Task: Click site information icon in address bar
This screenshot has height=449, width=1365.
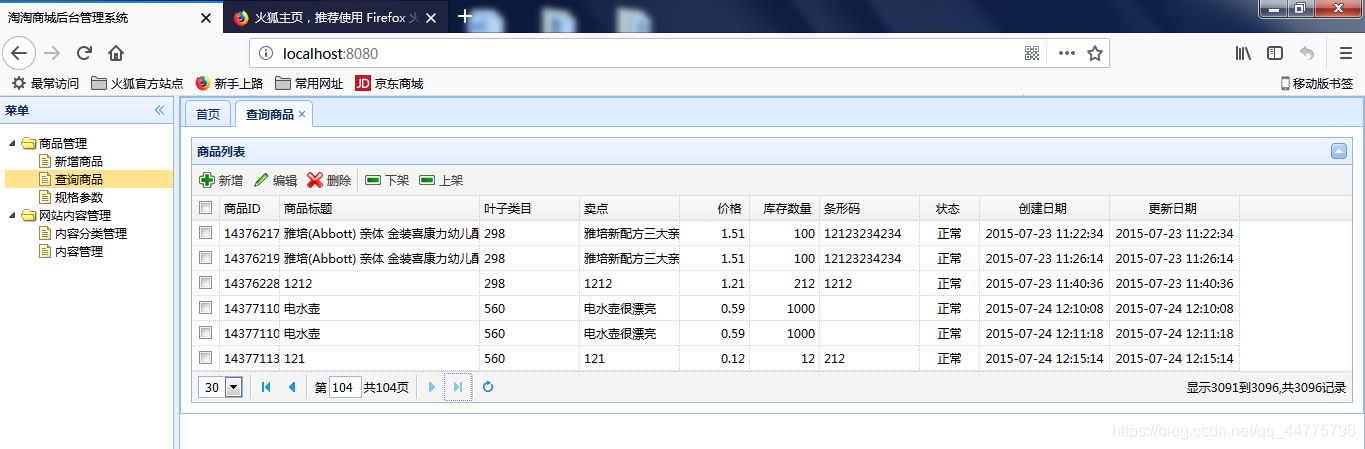Action: [x=266, y=54]
